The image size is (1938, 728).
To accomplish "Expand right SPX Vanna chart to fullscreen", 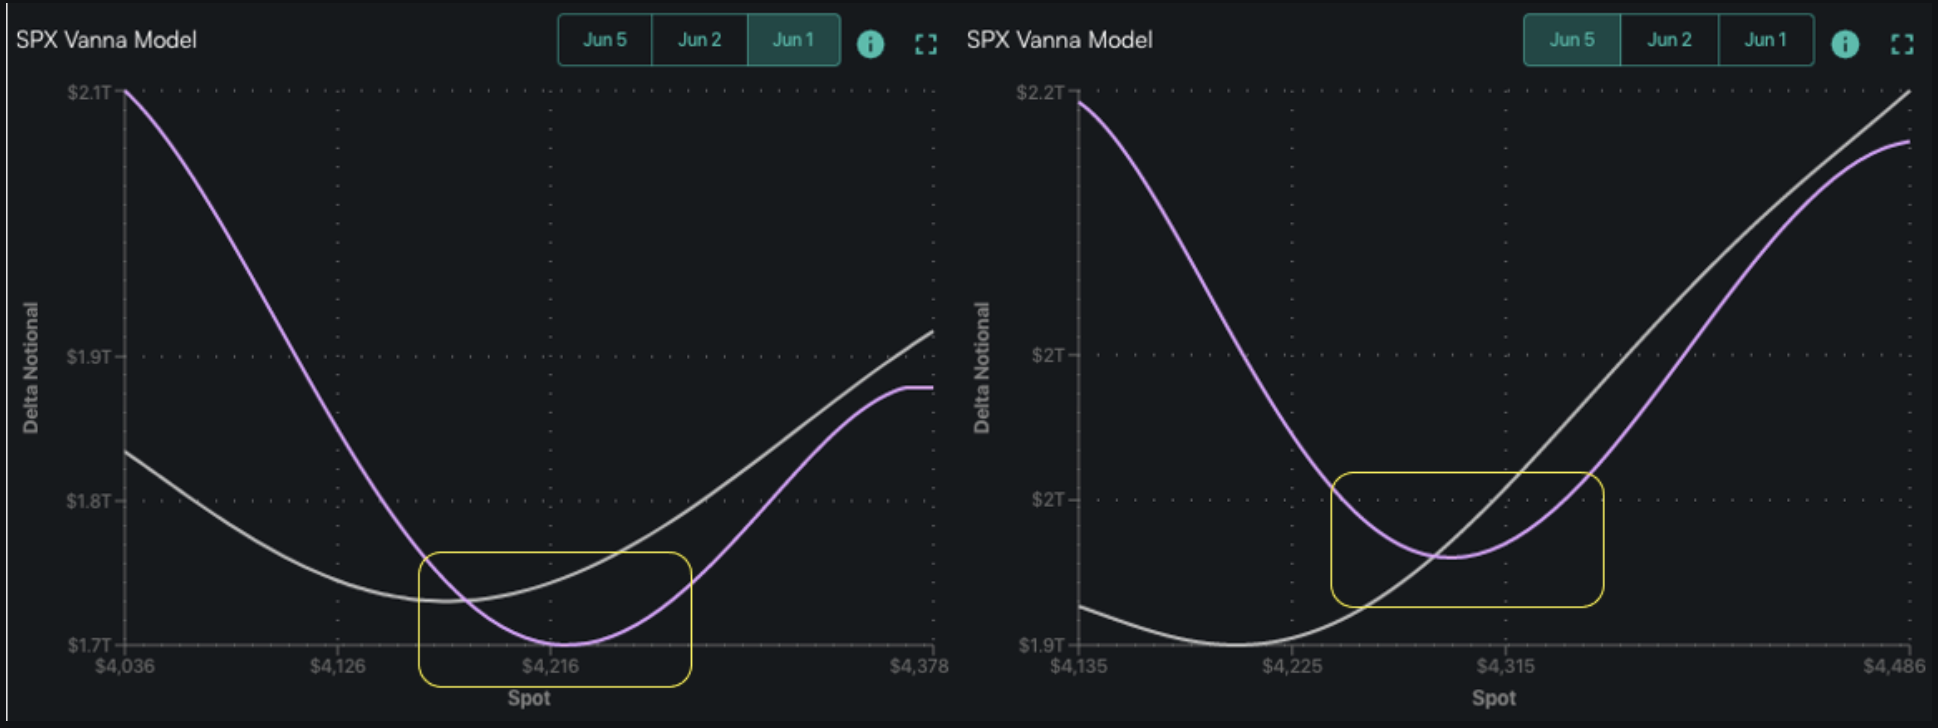I will tap(1902, 44).
